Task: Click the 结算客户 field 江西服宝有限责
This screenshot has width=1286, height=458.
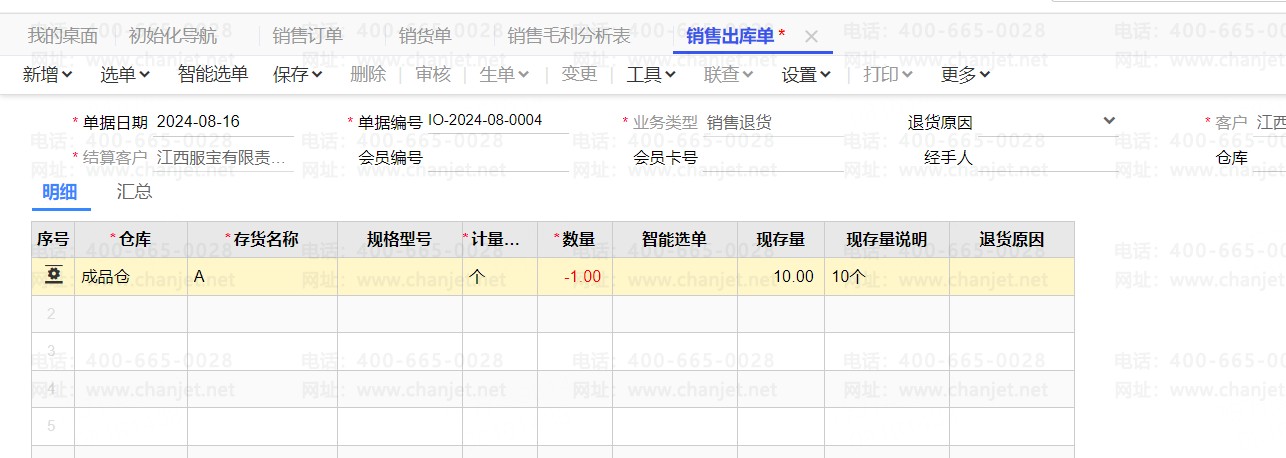Action: [x=225, y=157]
